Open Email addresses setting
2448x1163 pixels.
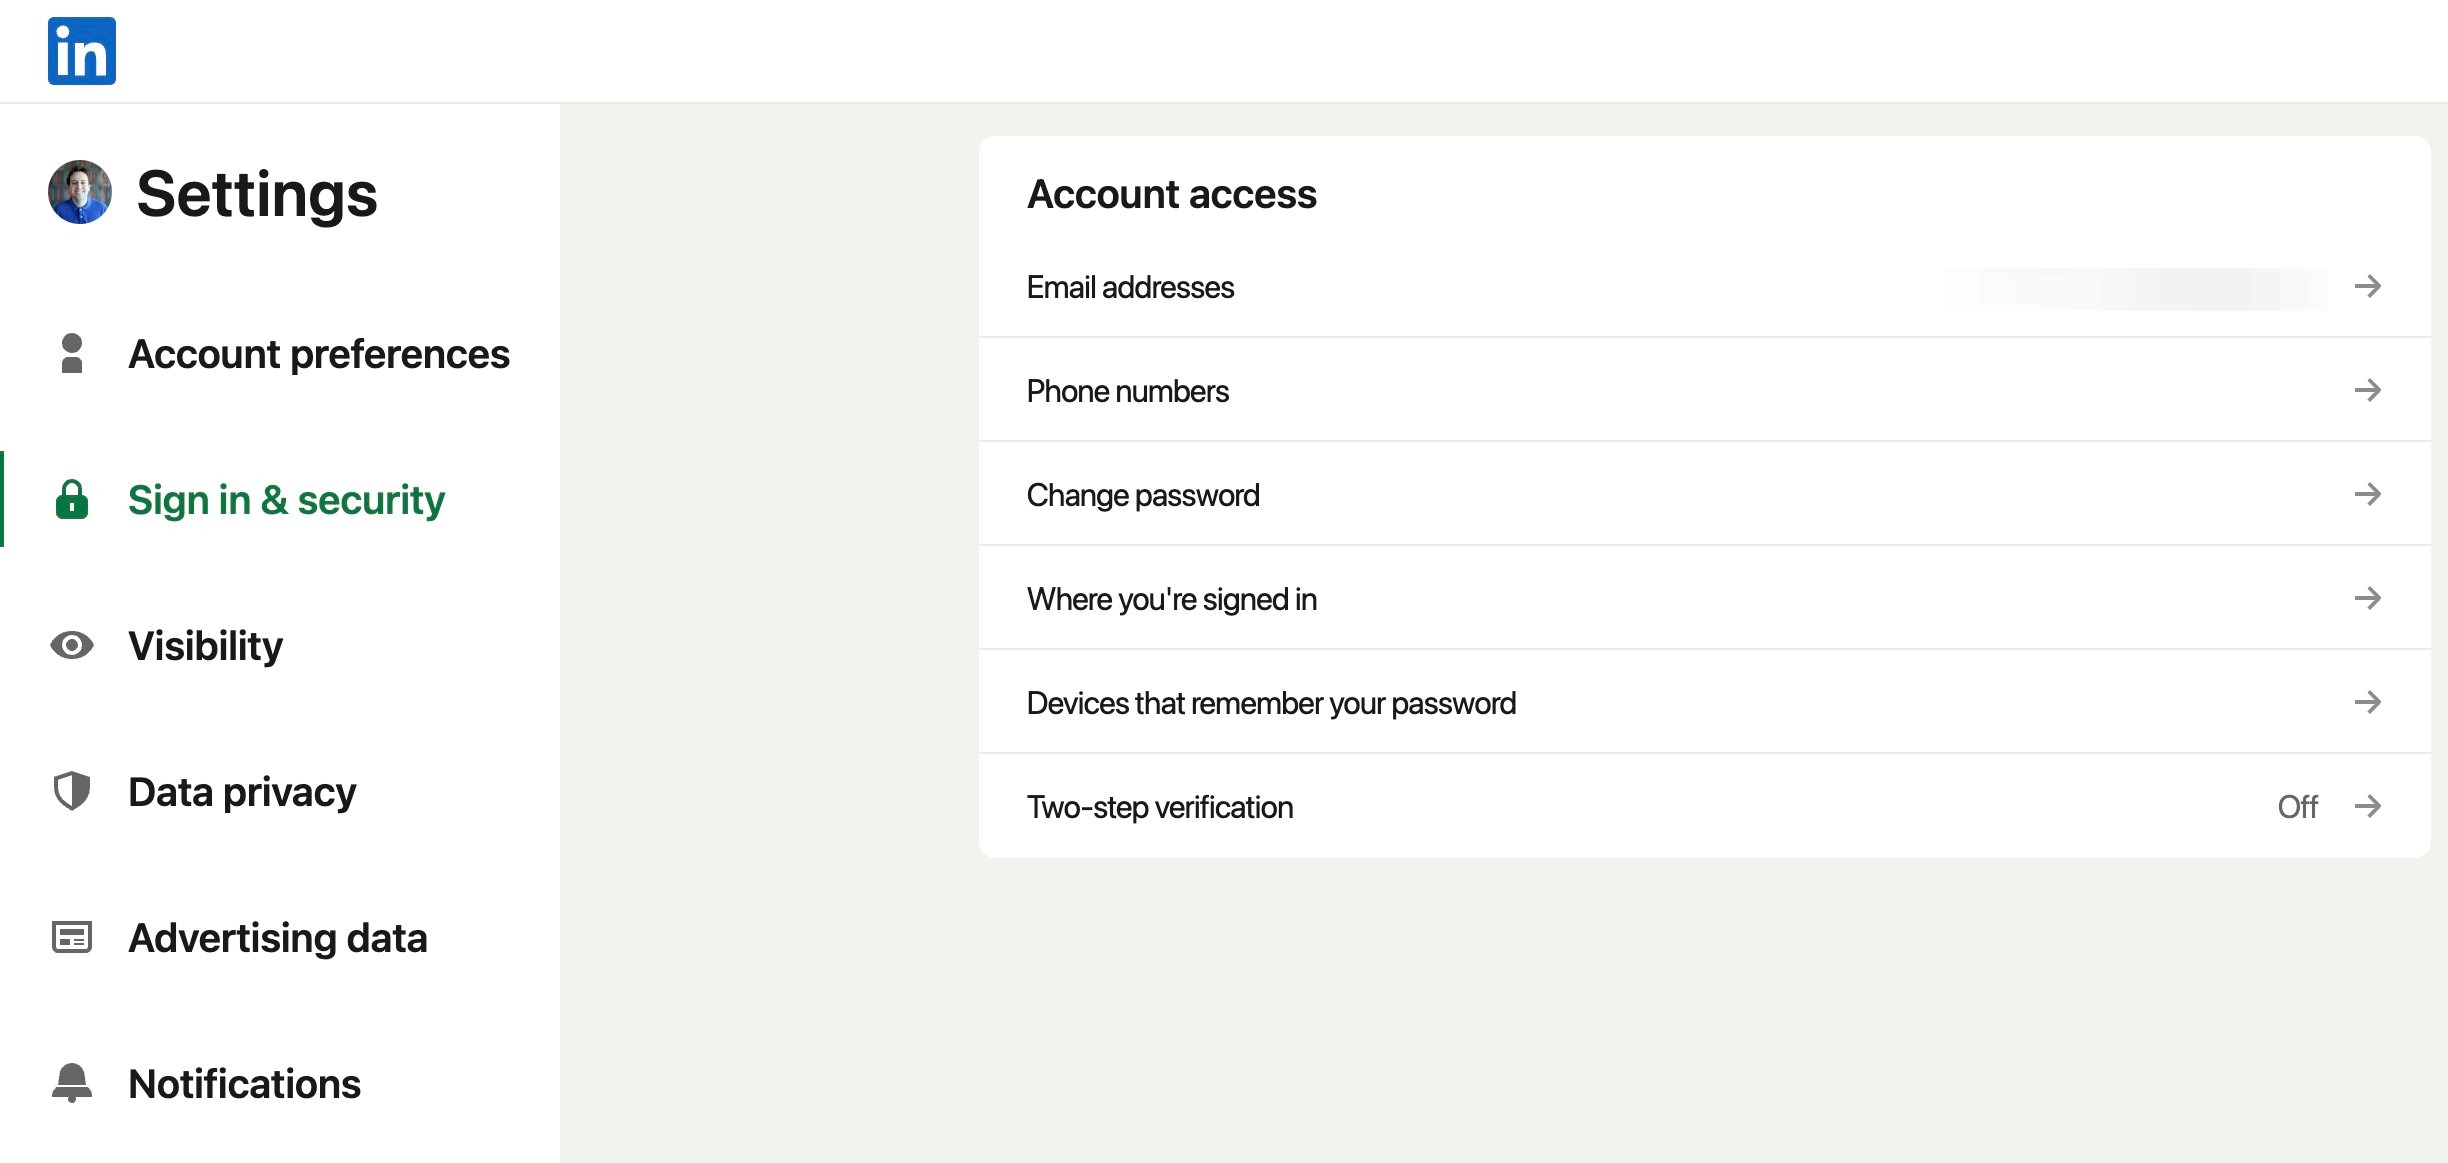(1130, 287)
